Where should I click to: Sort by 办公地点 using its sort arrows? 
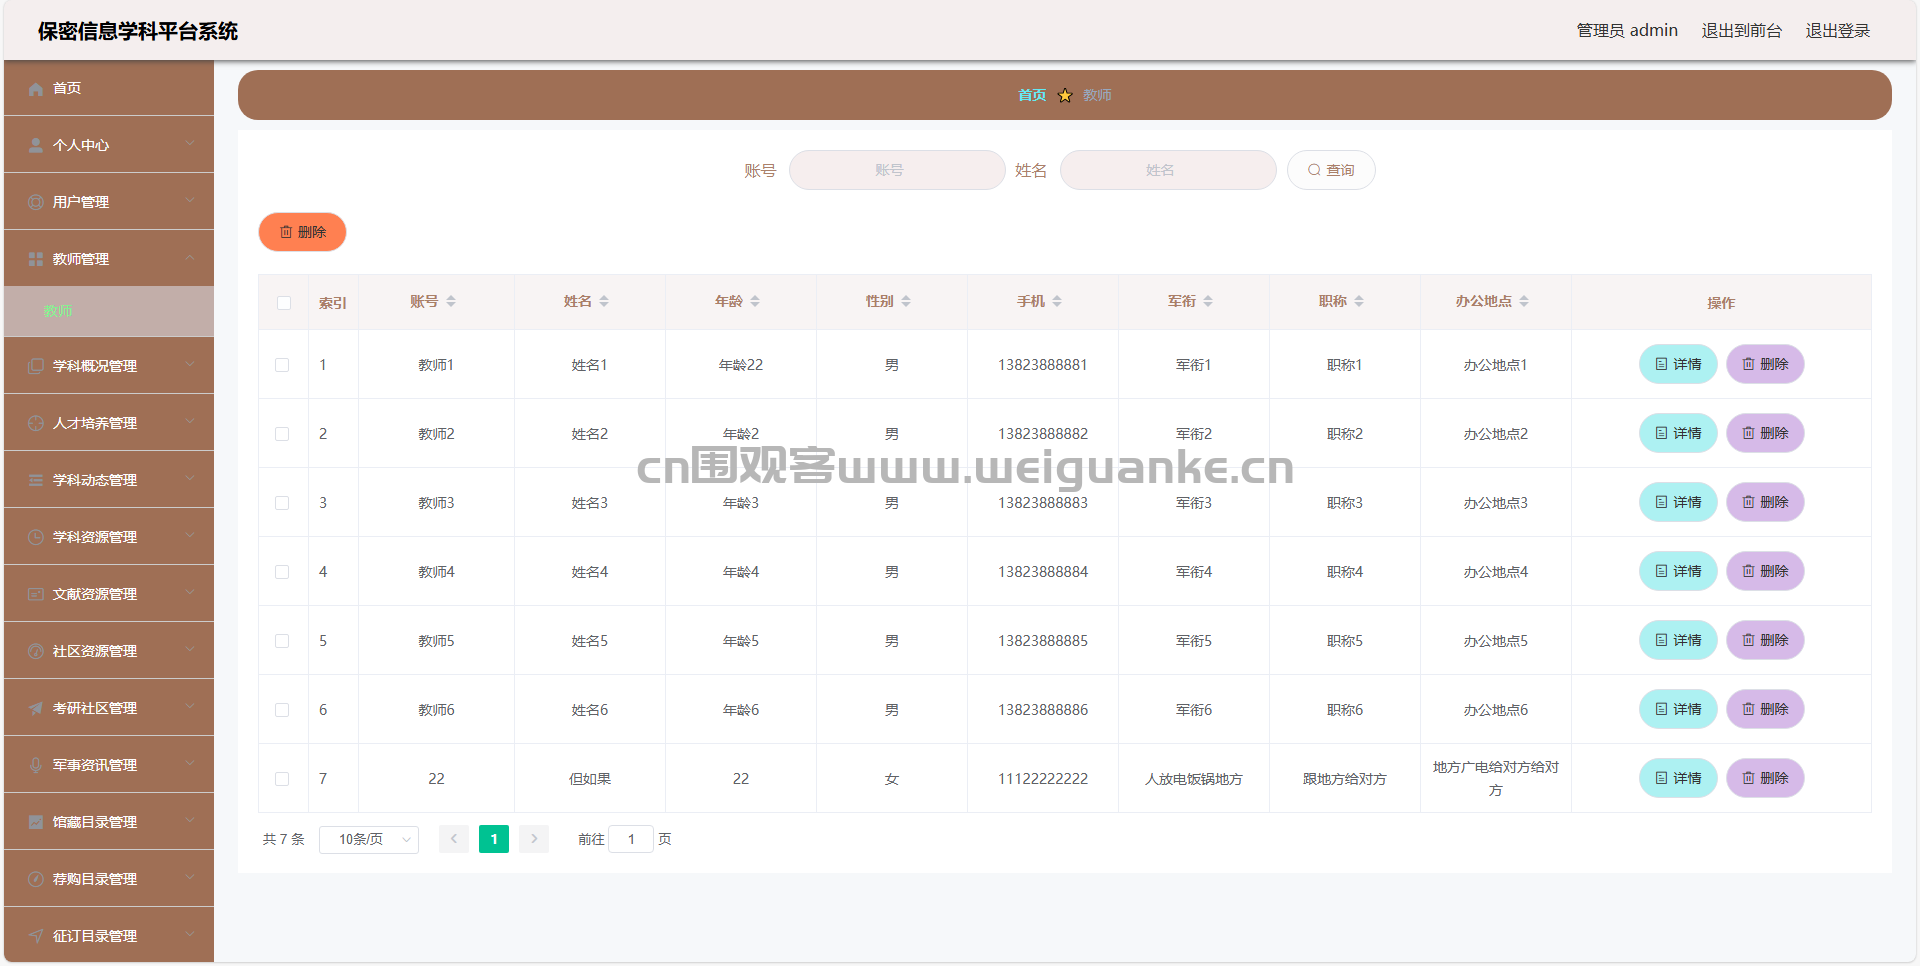tap(1524, 302)
